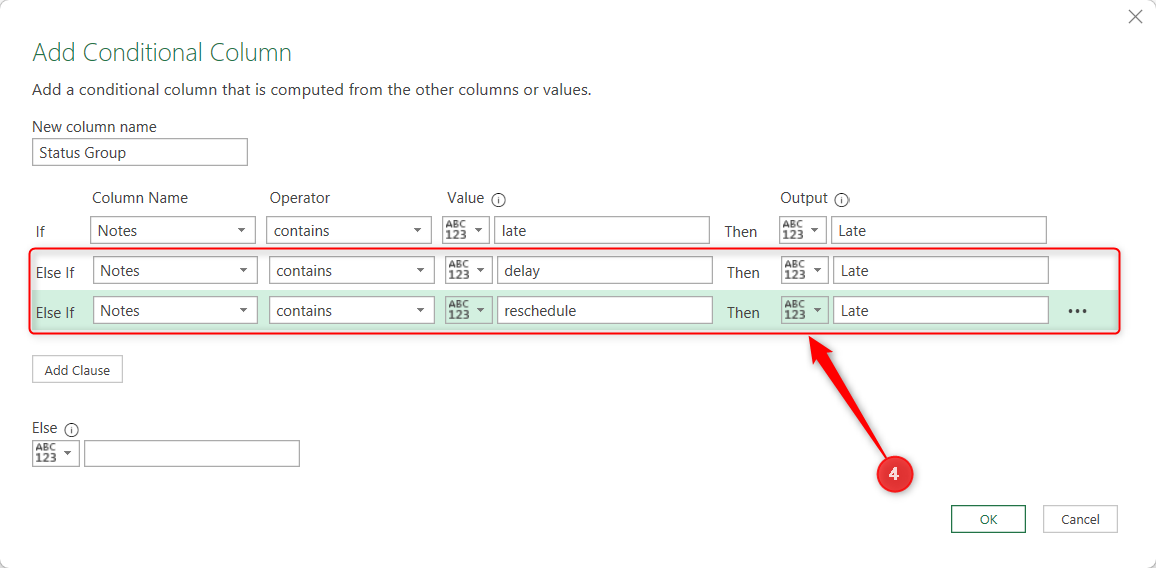This screenshot has width=1156, height=568.
Task: Click the delay row Output field
Action: (x=941, y=271)
